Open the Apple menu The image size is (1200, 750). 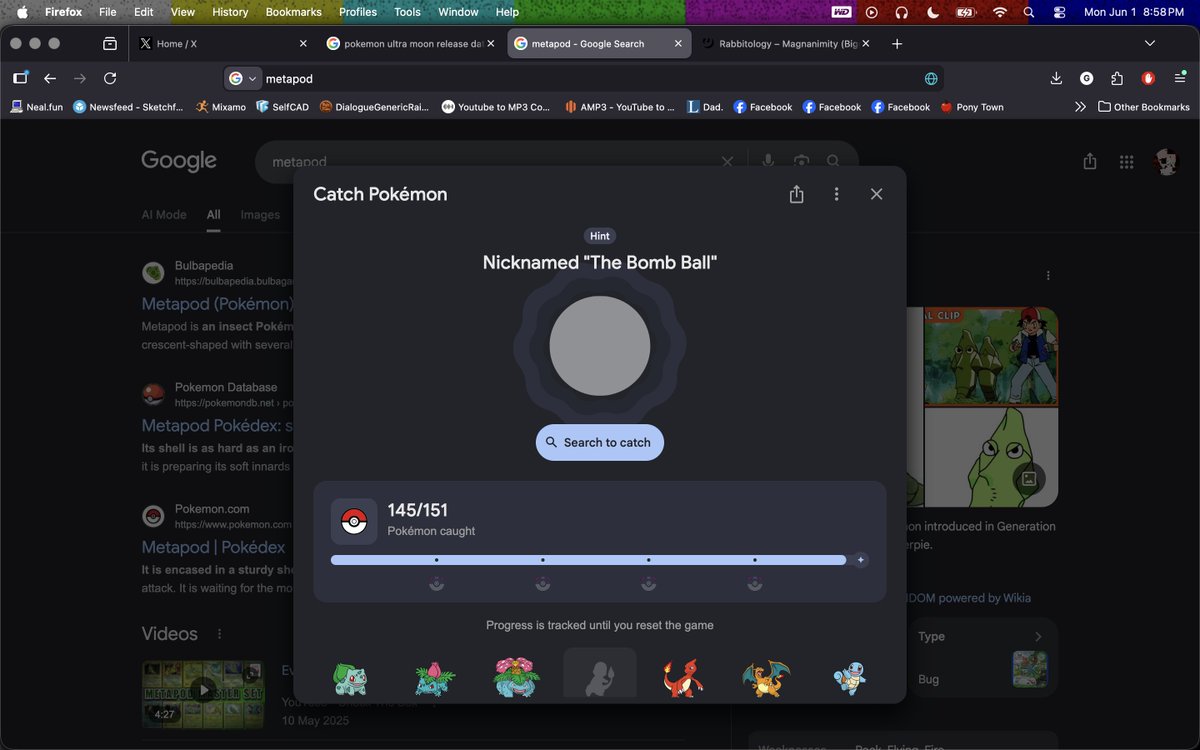click(x=22, y=12)
